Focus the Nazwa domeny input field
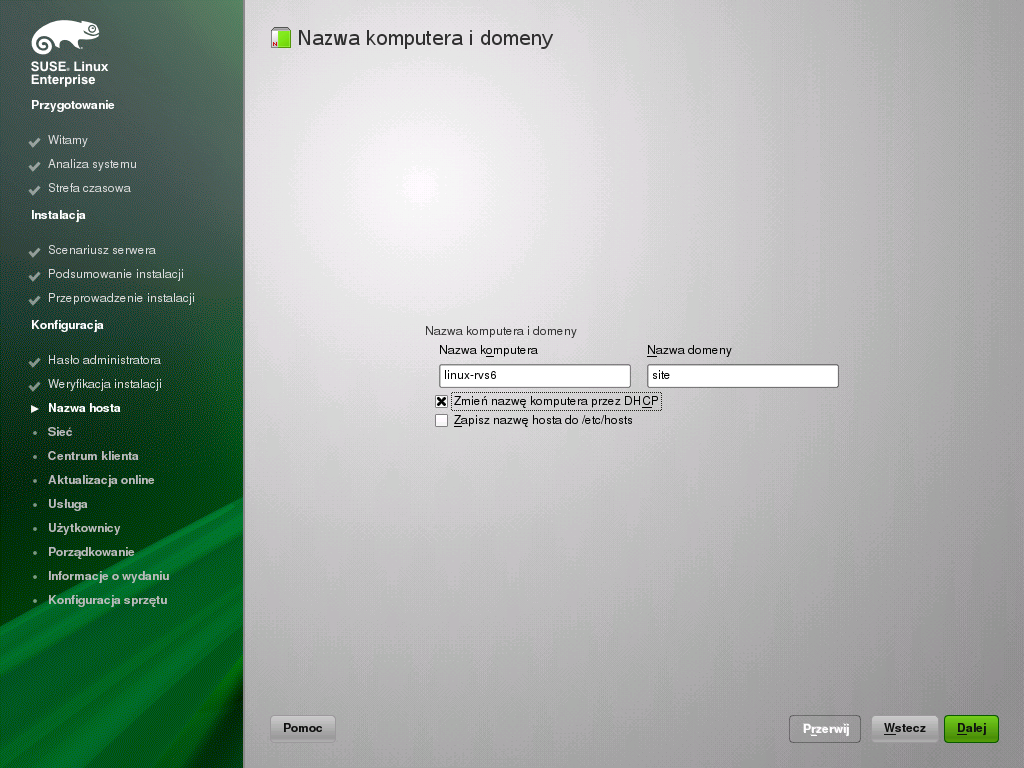This screenshot has width=1024, height=768. click(743, 376)
